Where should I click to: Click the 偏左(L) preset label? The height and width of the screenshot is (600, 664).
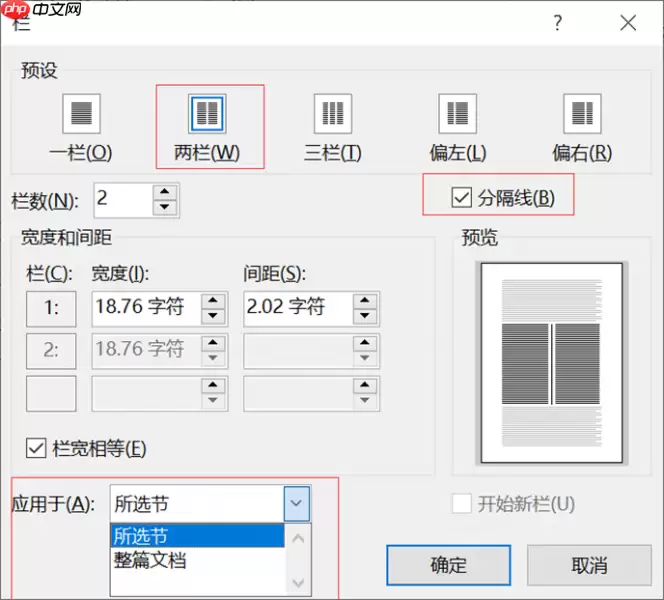(458, 152)
